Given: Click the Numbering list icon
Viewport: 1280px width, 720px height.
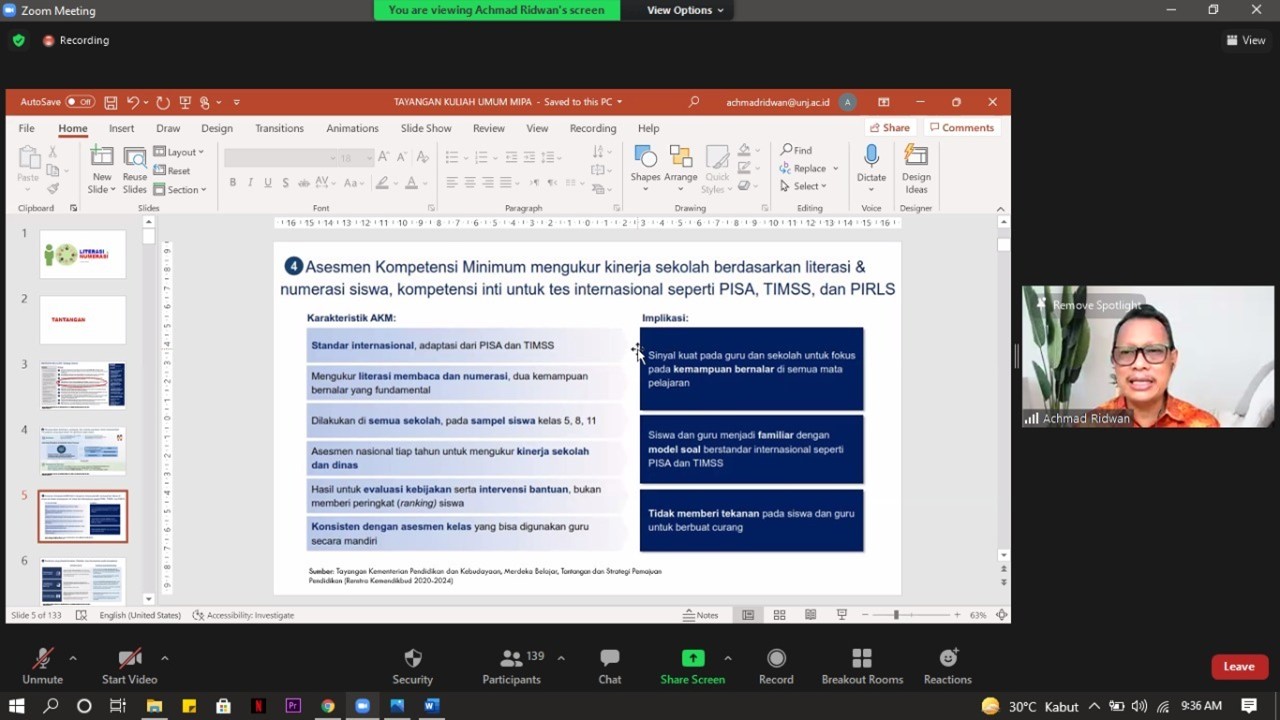Looking at the screenshot, I should pos(482,158).
